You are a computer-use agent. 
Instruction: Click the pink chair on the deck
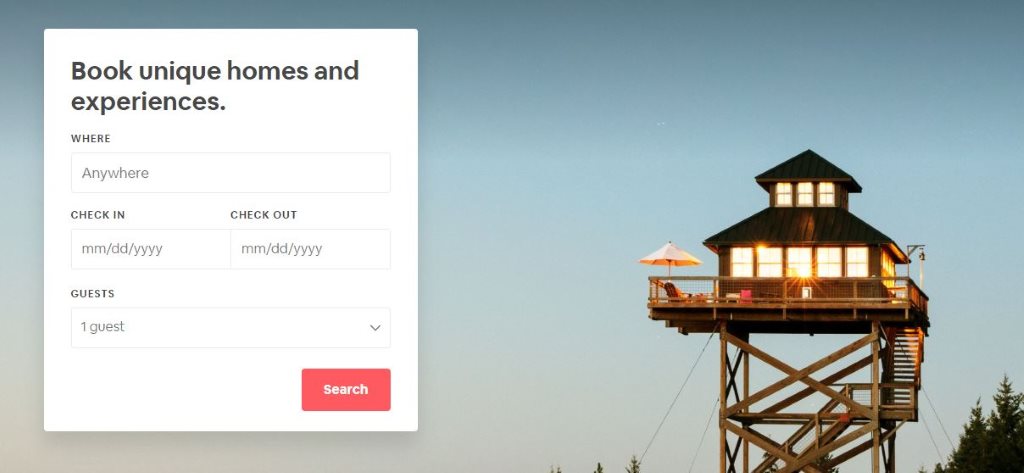pos(746,295)
